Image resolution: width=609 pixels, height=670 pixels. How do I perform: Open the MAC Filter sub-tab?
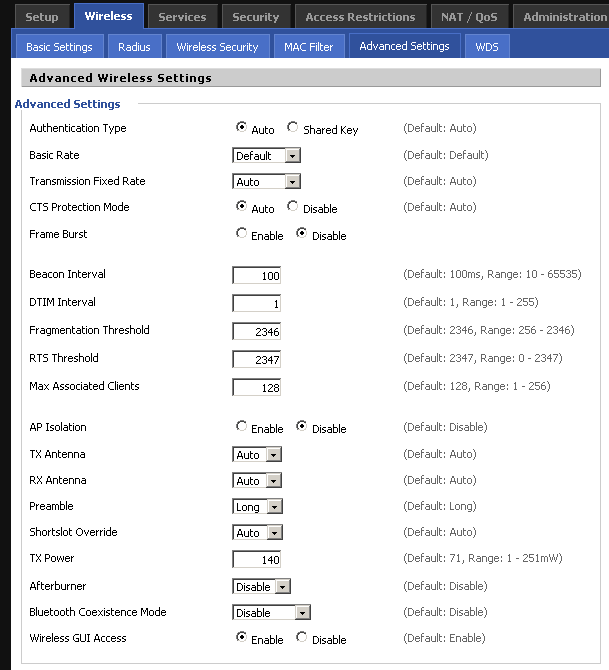click(x=309, y=47)
